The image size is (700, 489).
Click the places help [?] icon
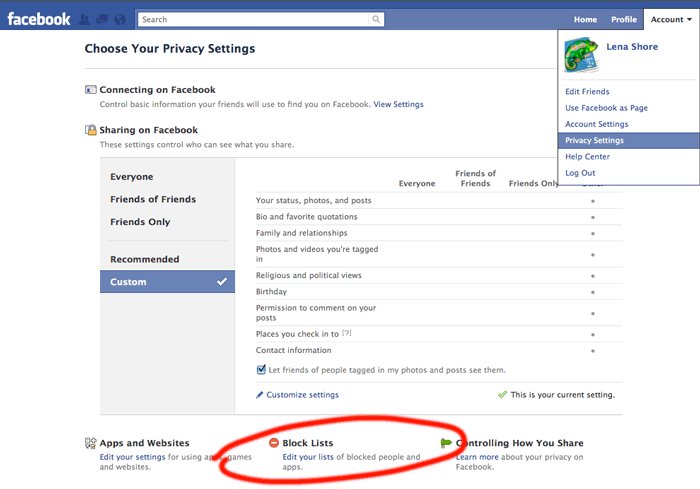pos(347,333)
